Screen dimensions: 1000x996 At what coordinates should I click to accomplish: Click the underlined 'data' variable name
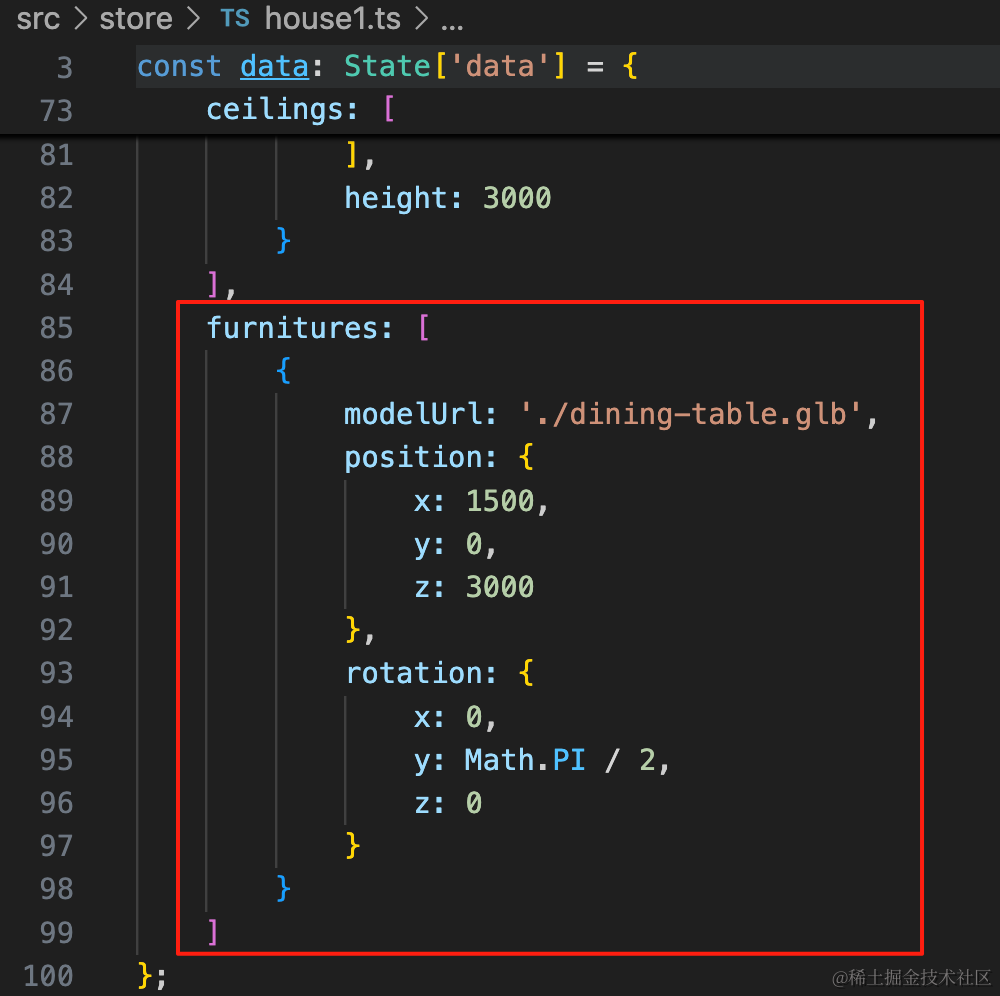tap(274, 66)
